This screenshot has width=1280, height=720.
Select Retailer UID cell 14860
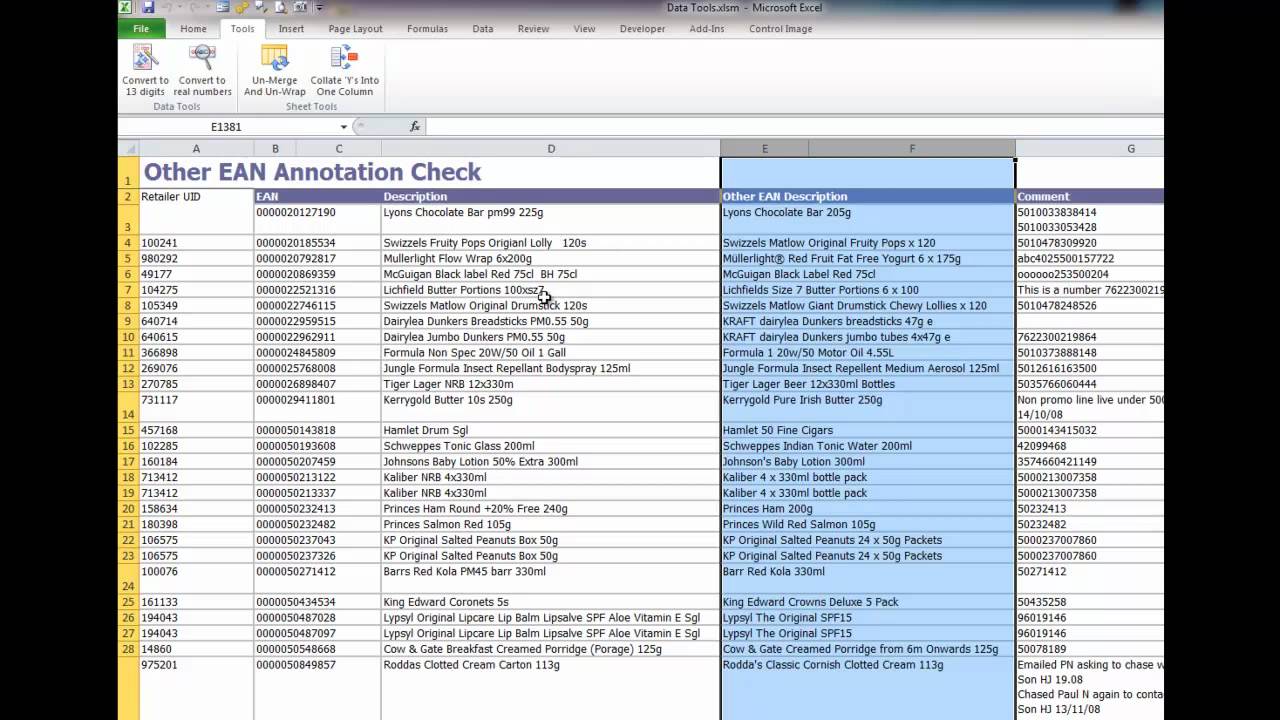(x=196, y=650)
